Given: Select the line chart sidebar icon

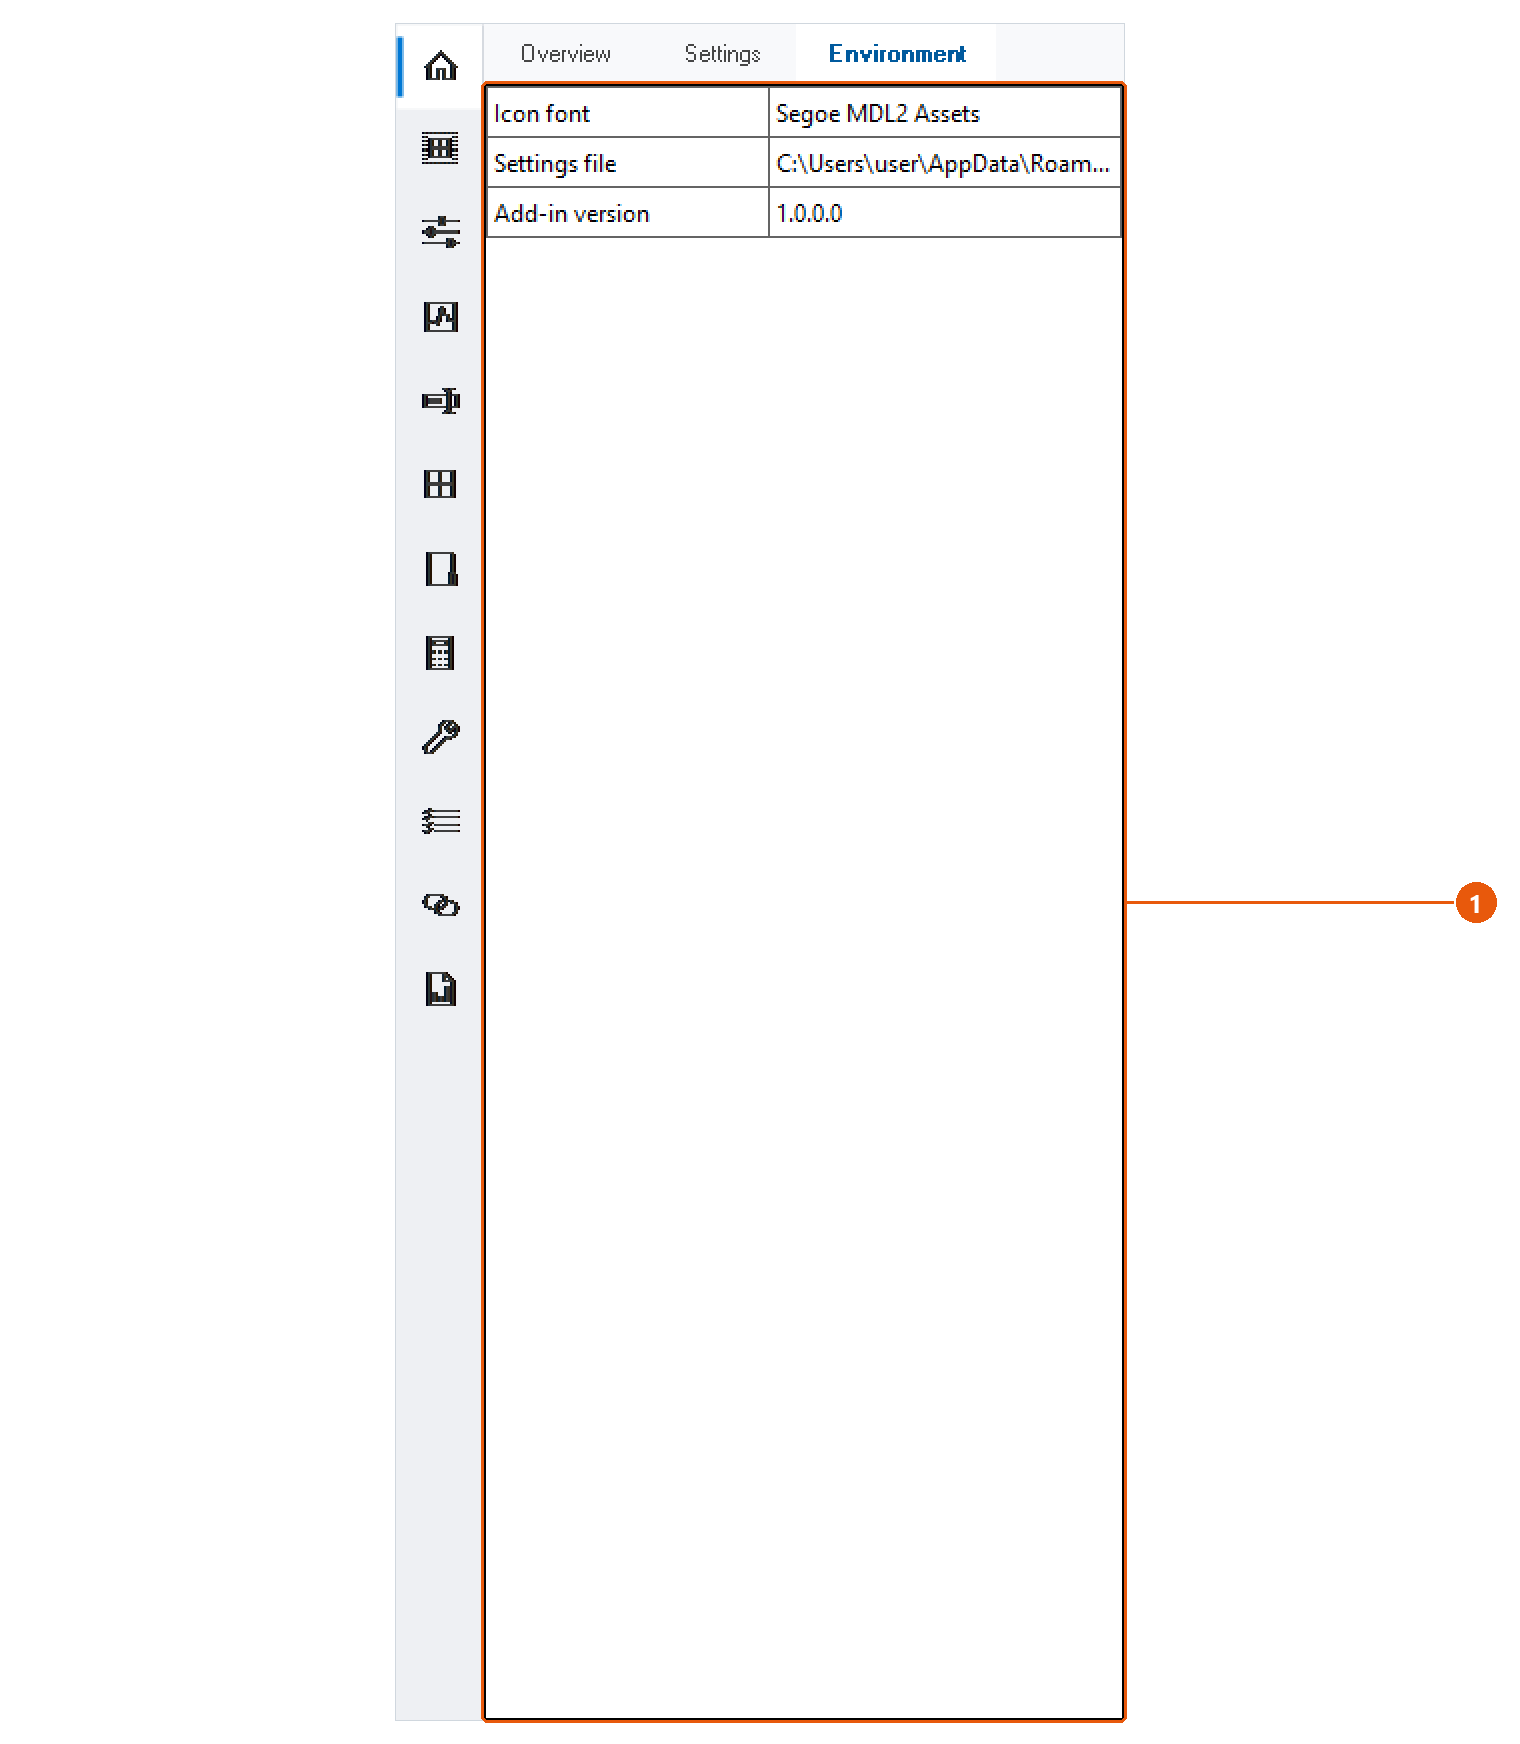Looking at the screenshot, I should point(440,317).
